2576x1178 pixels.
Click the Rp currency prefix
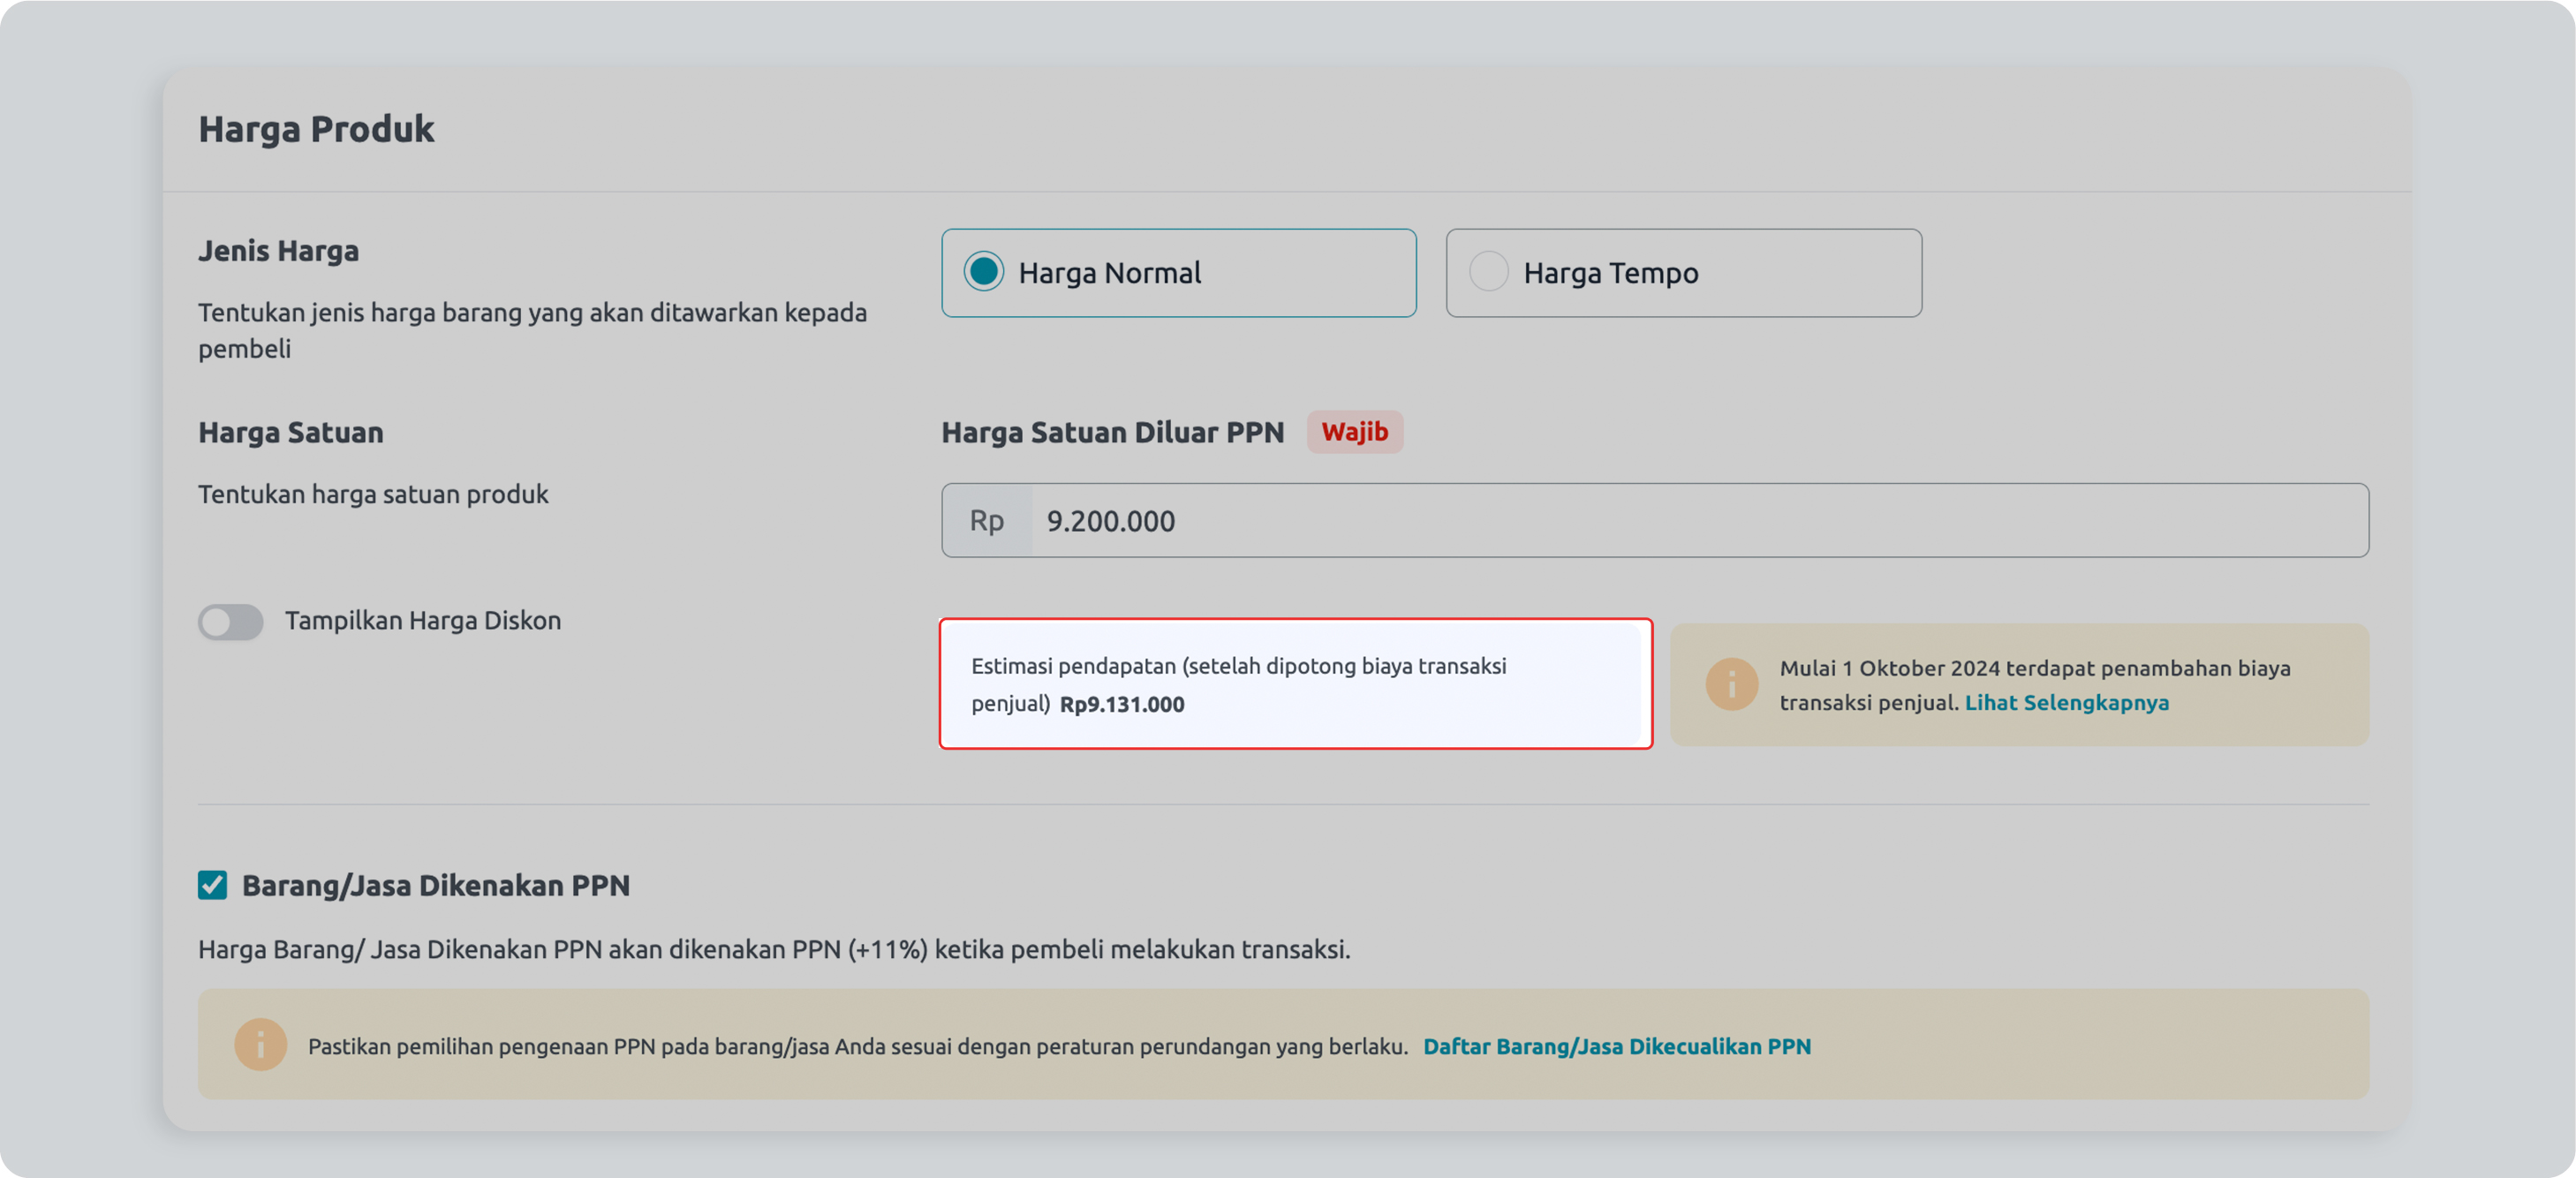pyautogui.click(x=986, y=520)
